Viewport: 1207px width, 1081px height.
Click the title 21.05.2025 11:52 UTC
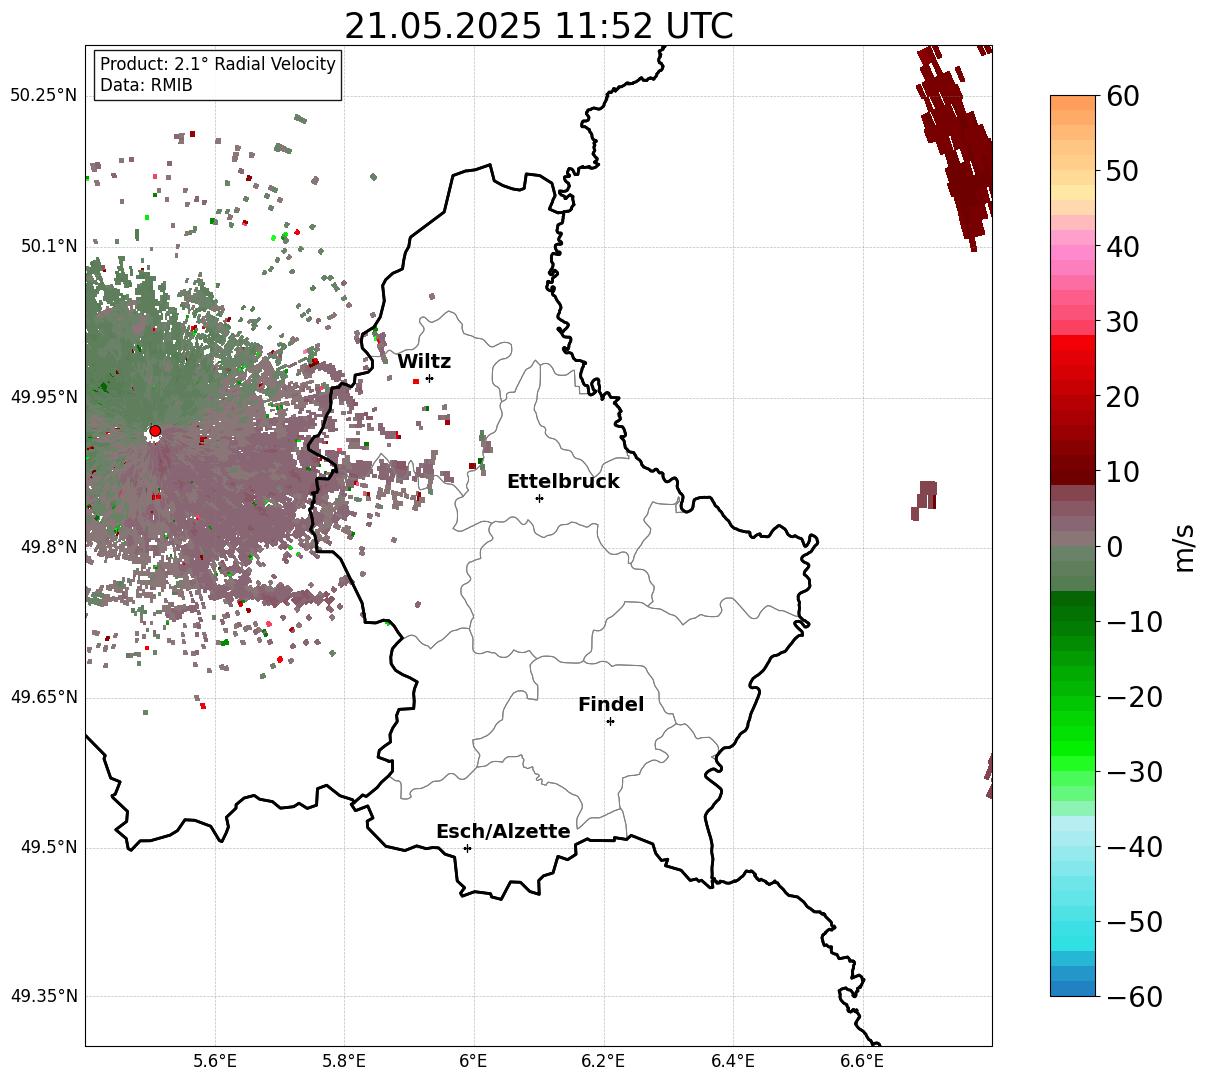(x=538, y=26)
